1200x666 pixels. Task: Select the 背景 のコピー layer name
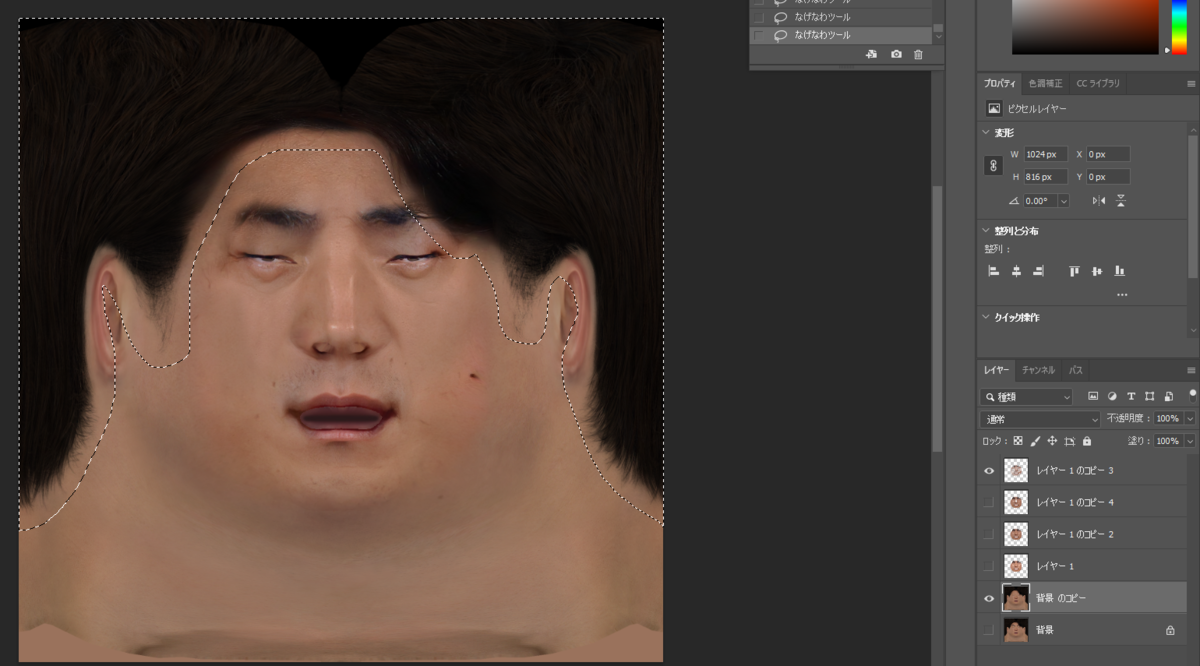[x=1061, y=598]
